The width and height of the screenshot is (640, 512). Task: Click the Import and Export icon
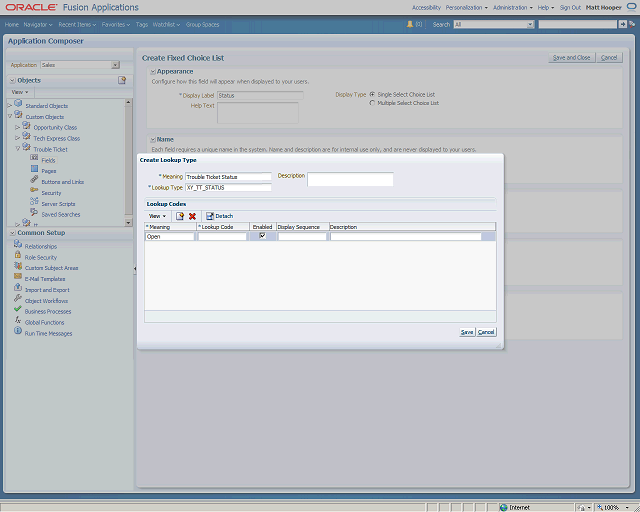coord(18,287)
